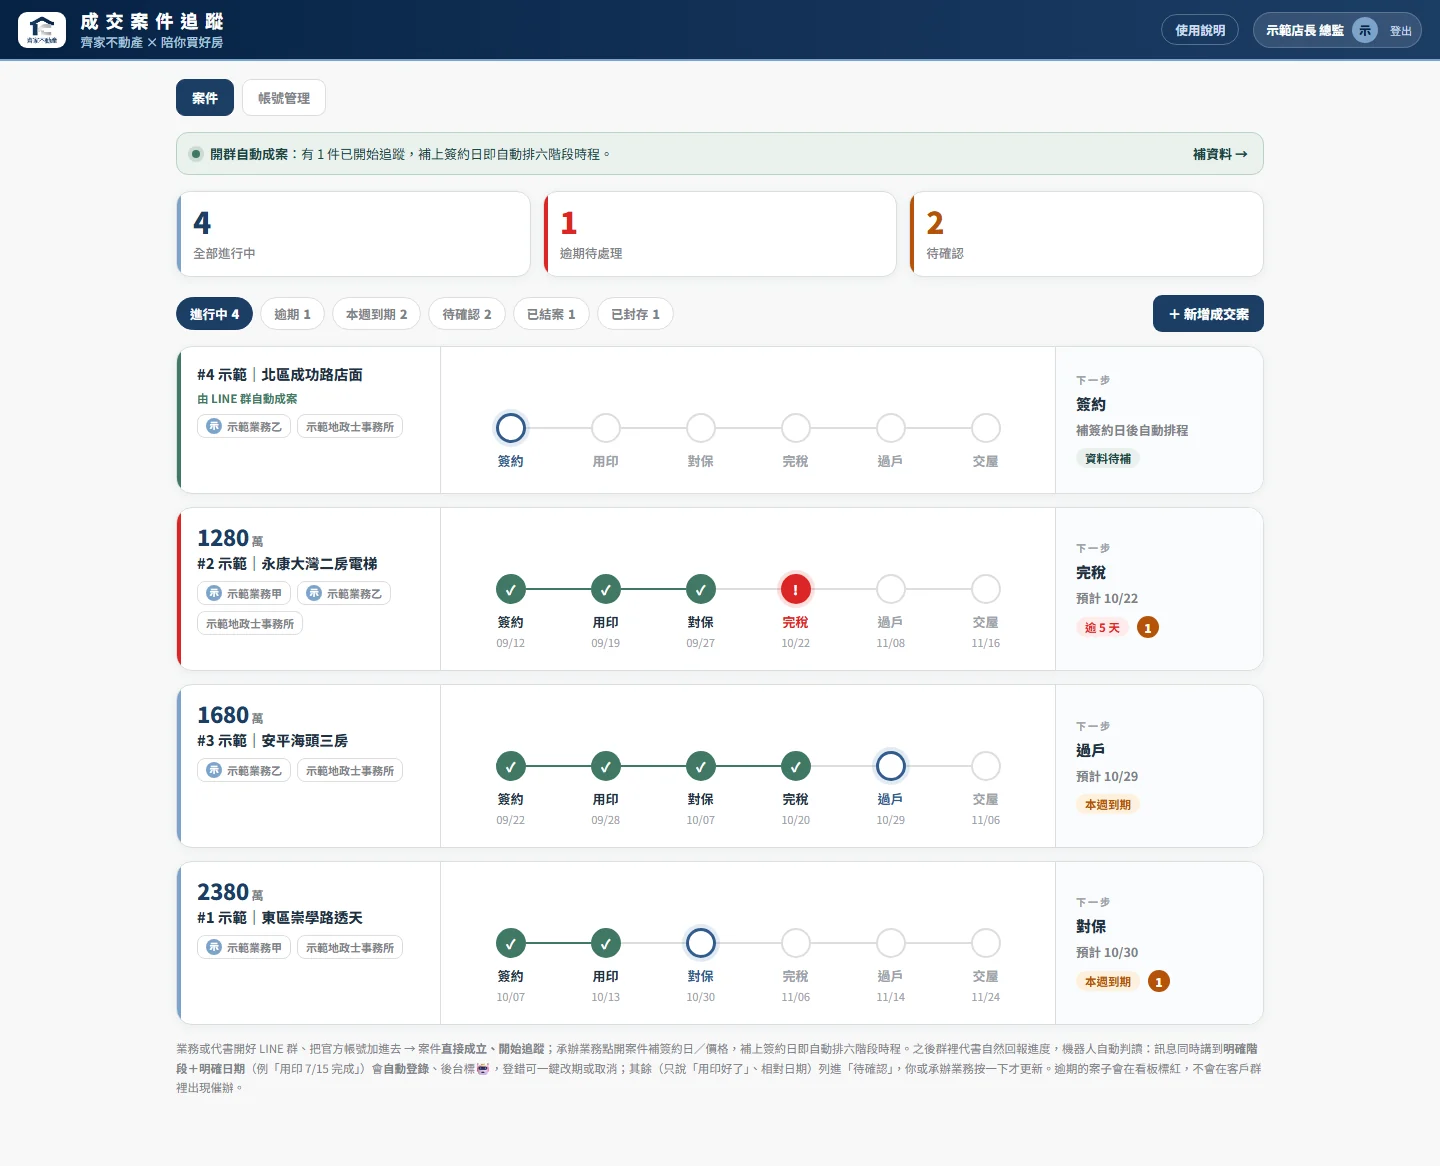The height and width of the screenshot is (1166, 1440).
Task: Click the 補資料 → link in banner
Action: 1220,154
